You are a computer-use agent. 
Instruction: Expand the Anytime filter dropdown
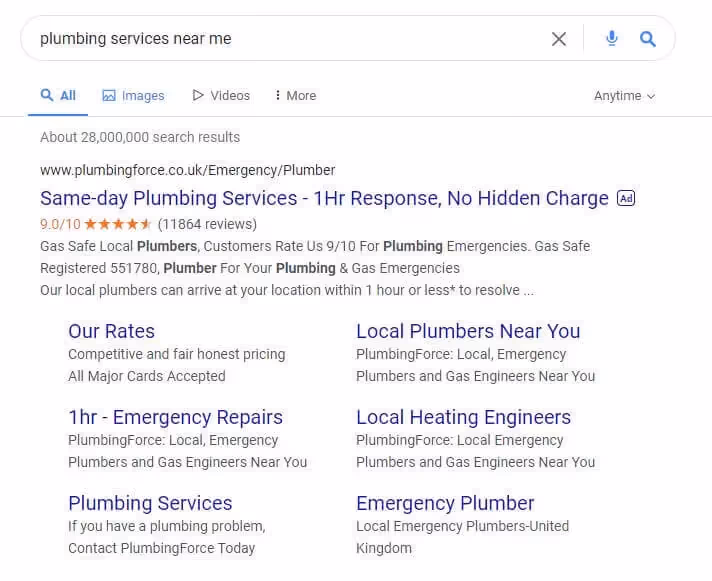click(x=624, y=96)
